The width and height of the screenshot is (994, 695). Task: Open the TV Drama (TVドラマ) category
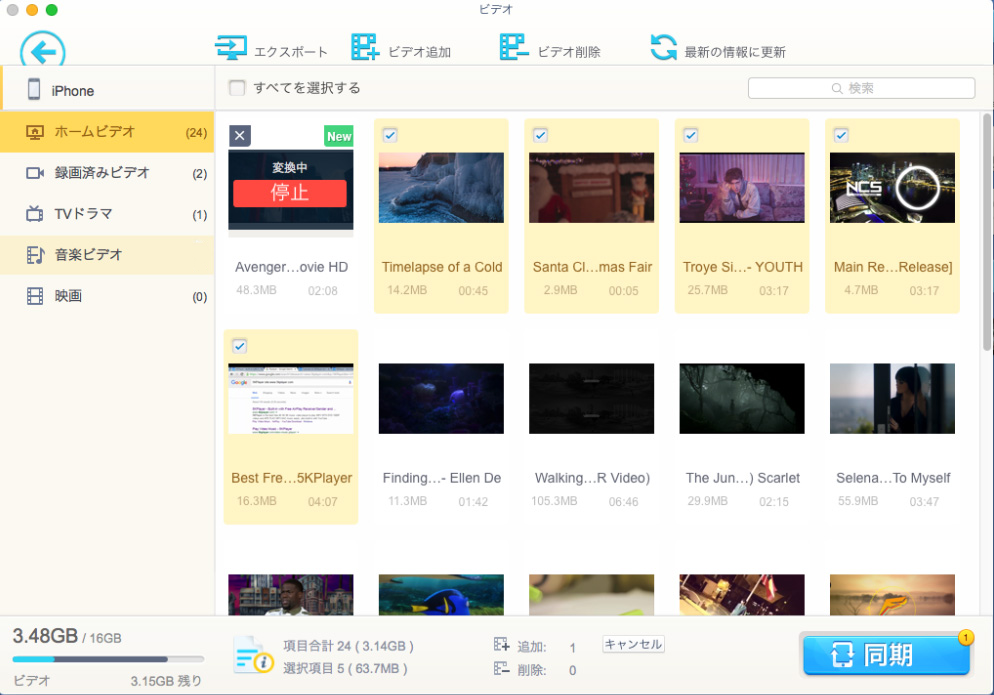pos(107,214)
